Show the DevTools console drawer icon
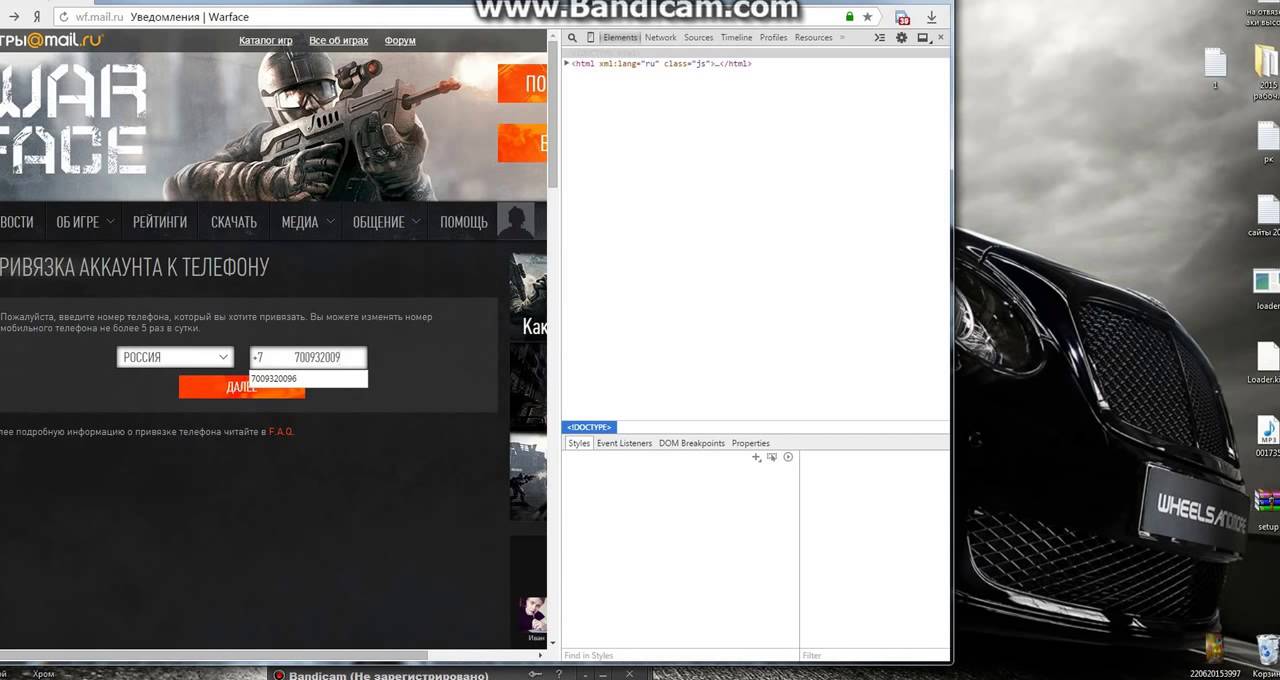This screenshot has width=1280, height=680. [x=879, y=38]
